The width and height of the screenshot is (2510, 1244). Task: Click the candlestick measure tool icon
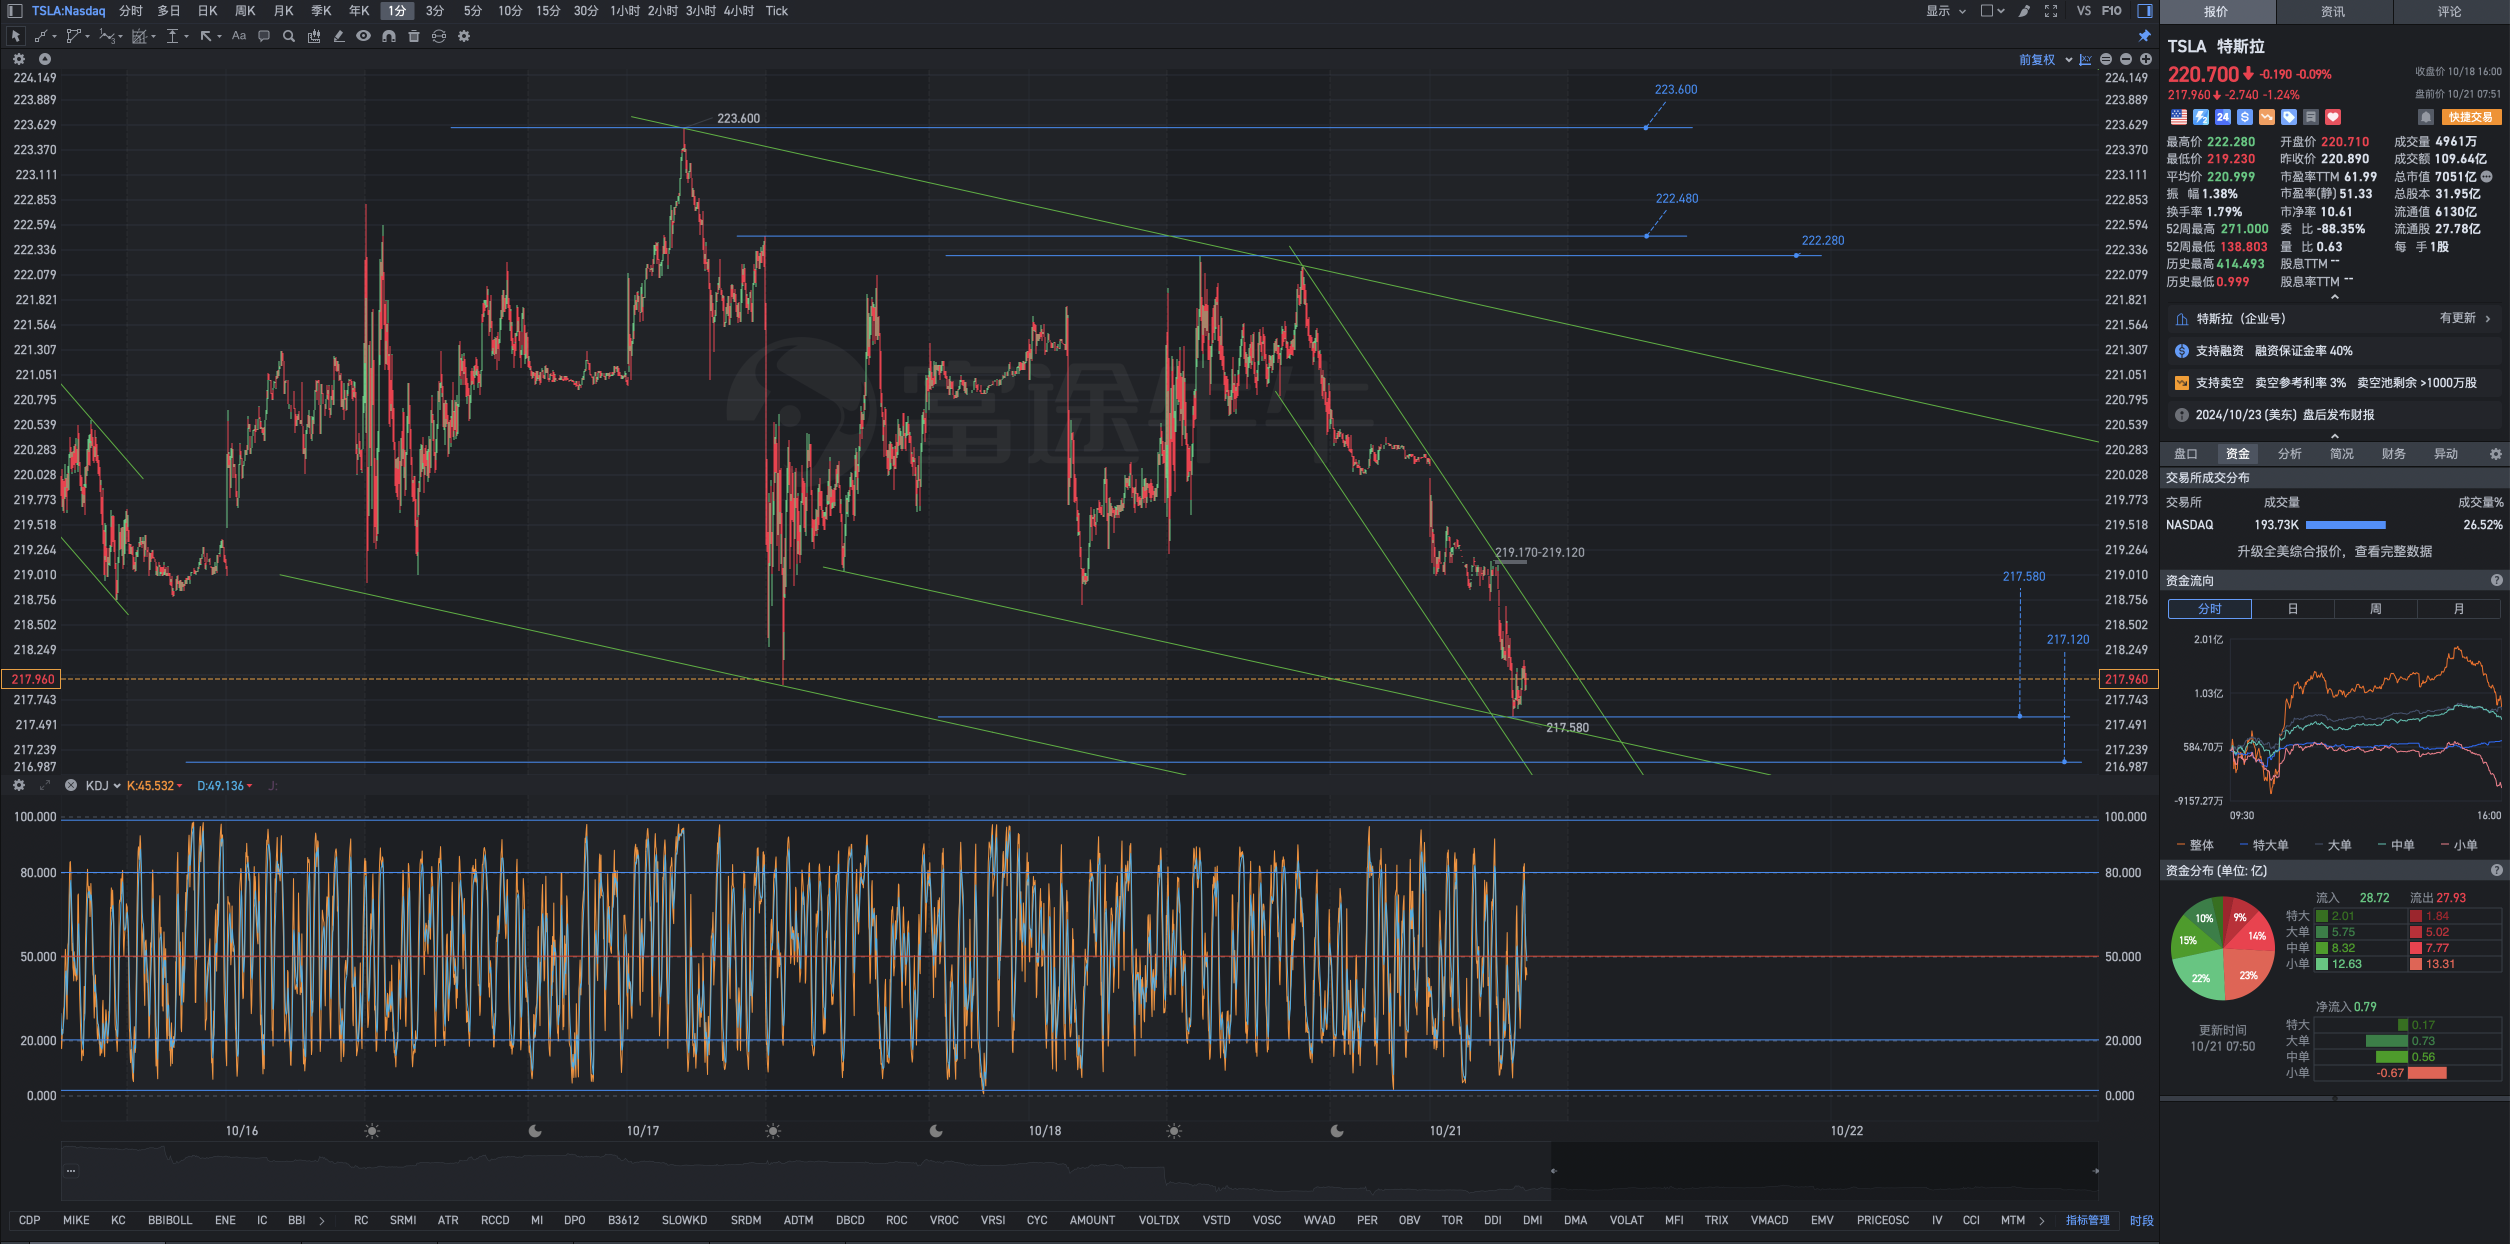tap(314, 36)
